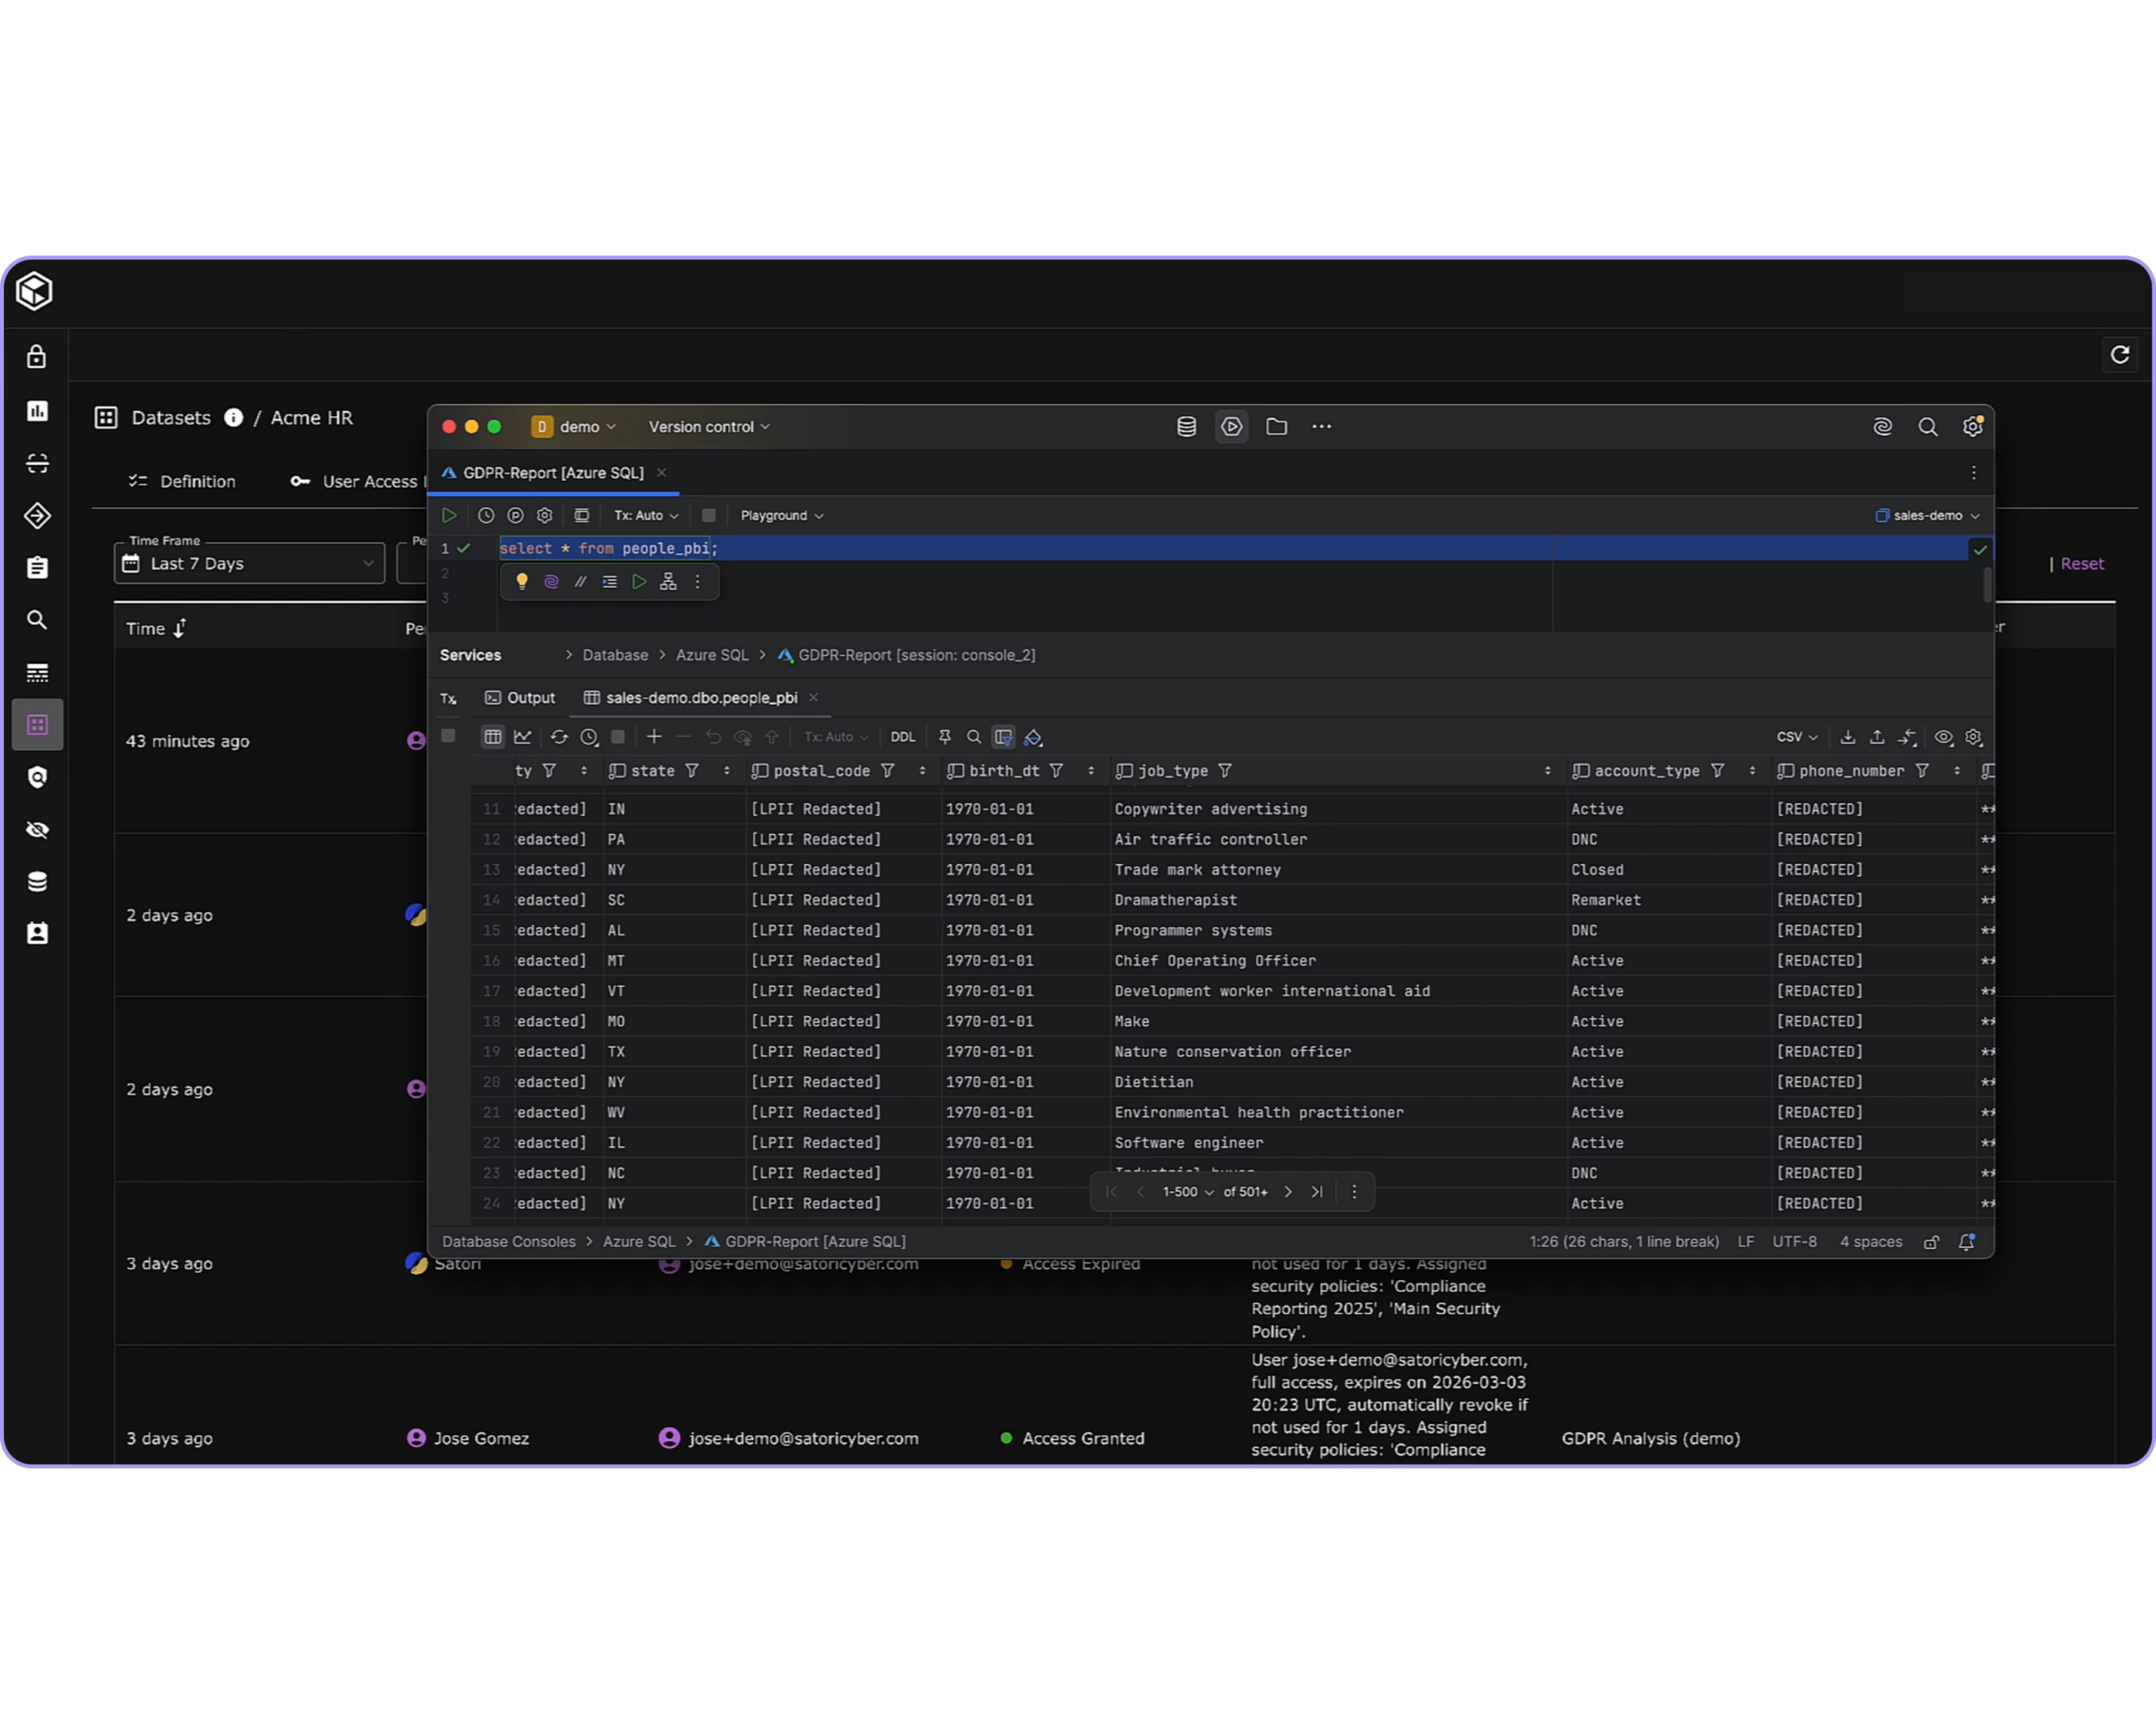2156x1724 pixels.
Task: Open query history clock icon
Action: click(x=486, y=515)
